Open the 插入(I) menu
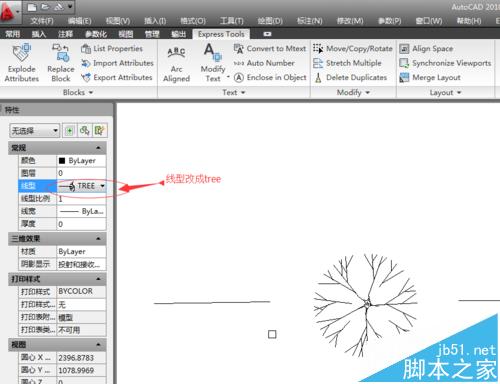Image resolution: width=500 pixels, height=384 pixels. [155, 21]
